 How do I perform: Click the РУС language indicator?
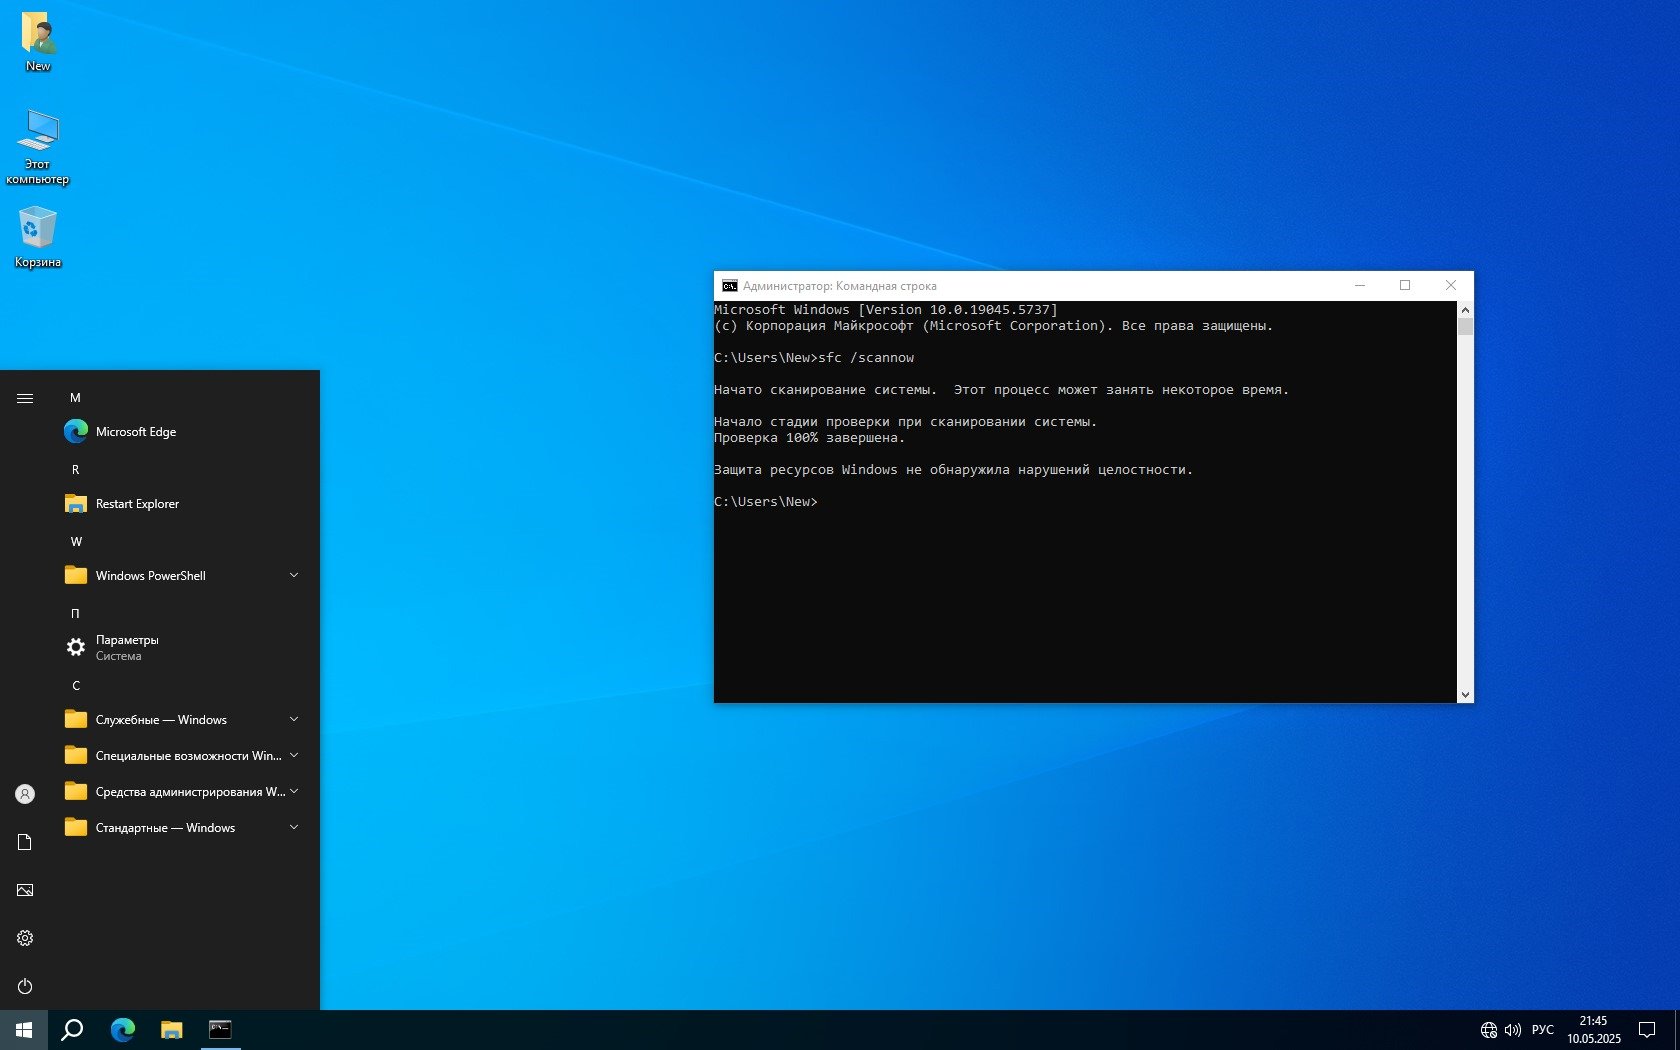pos(1542,1029)
